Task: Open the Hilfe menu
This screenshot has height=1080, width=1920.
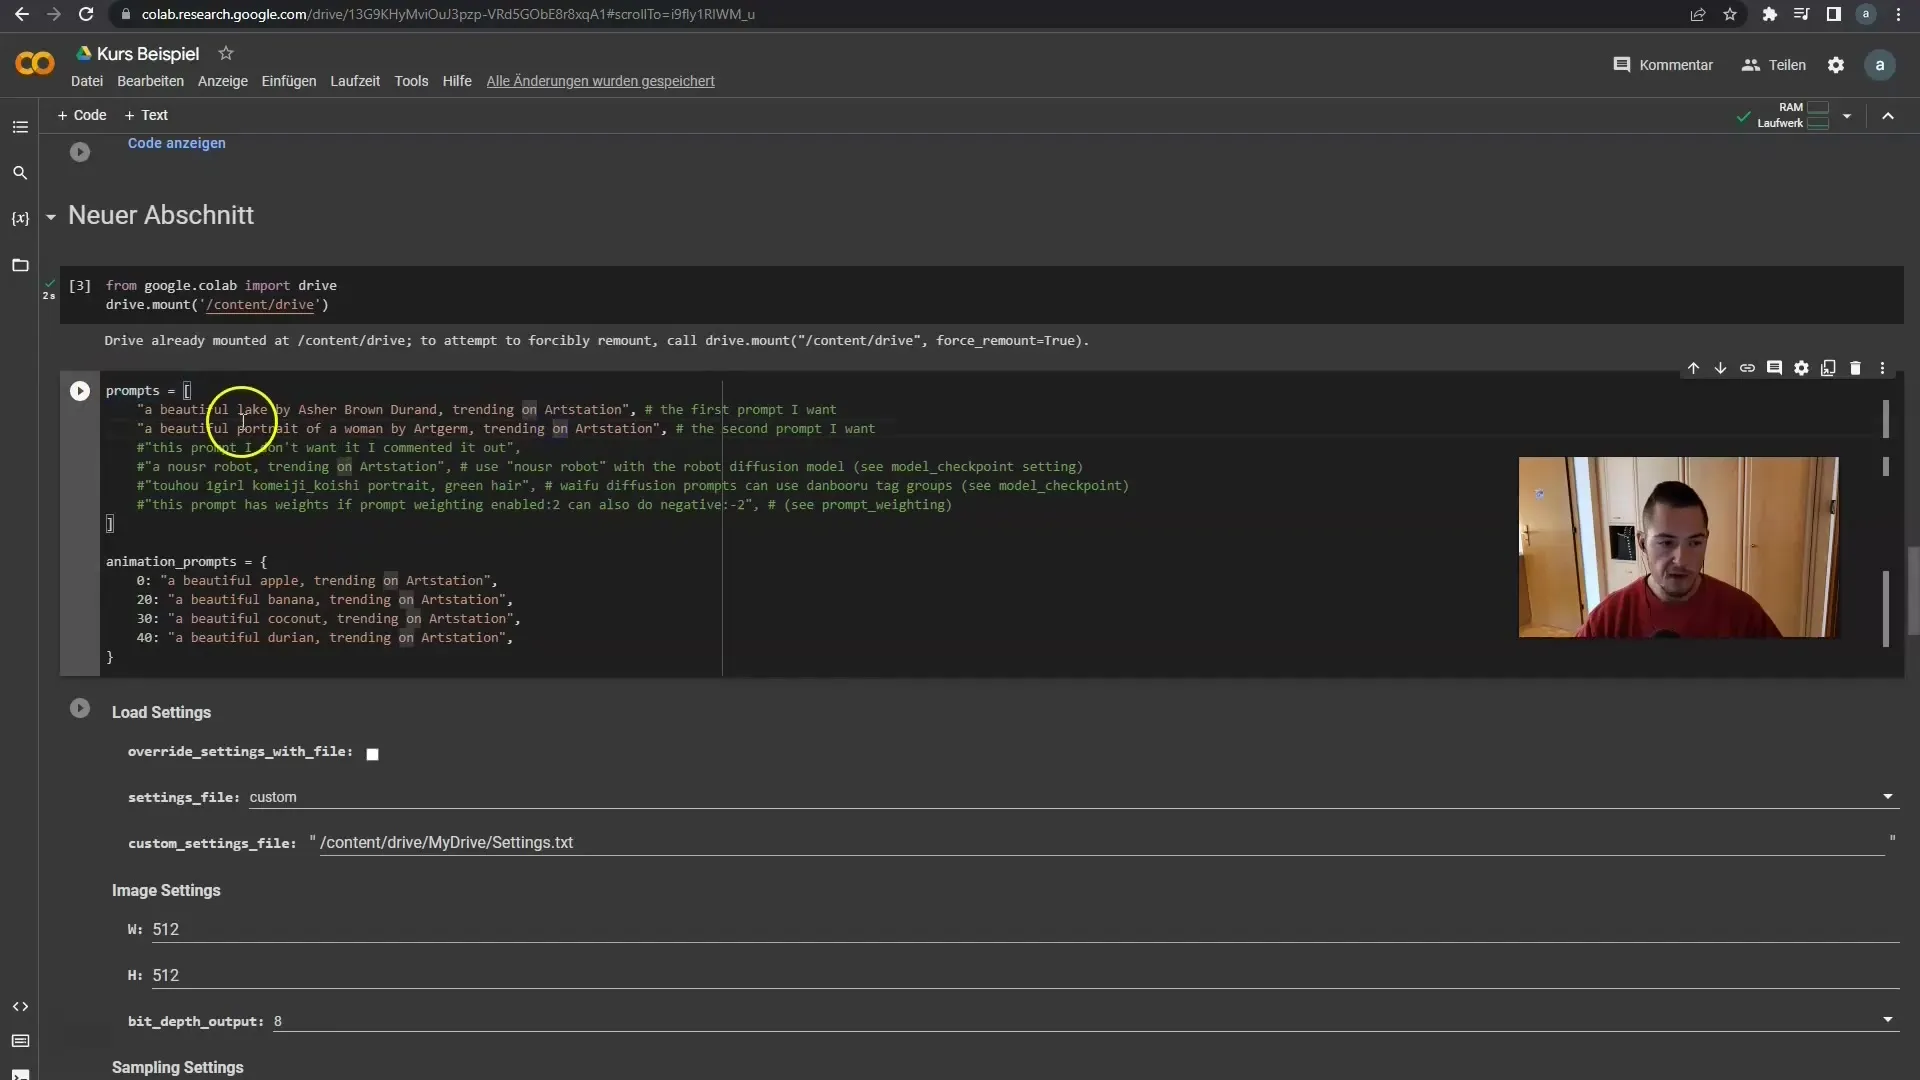Action: (x=457, y=81)
